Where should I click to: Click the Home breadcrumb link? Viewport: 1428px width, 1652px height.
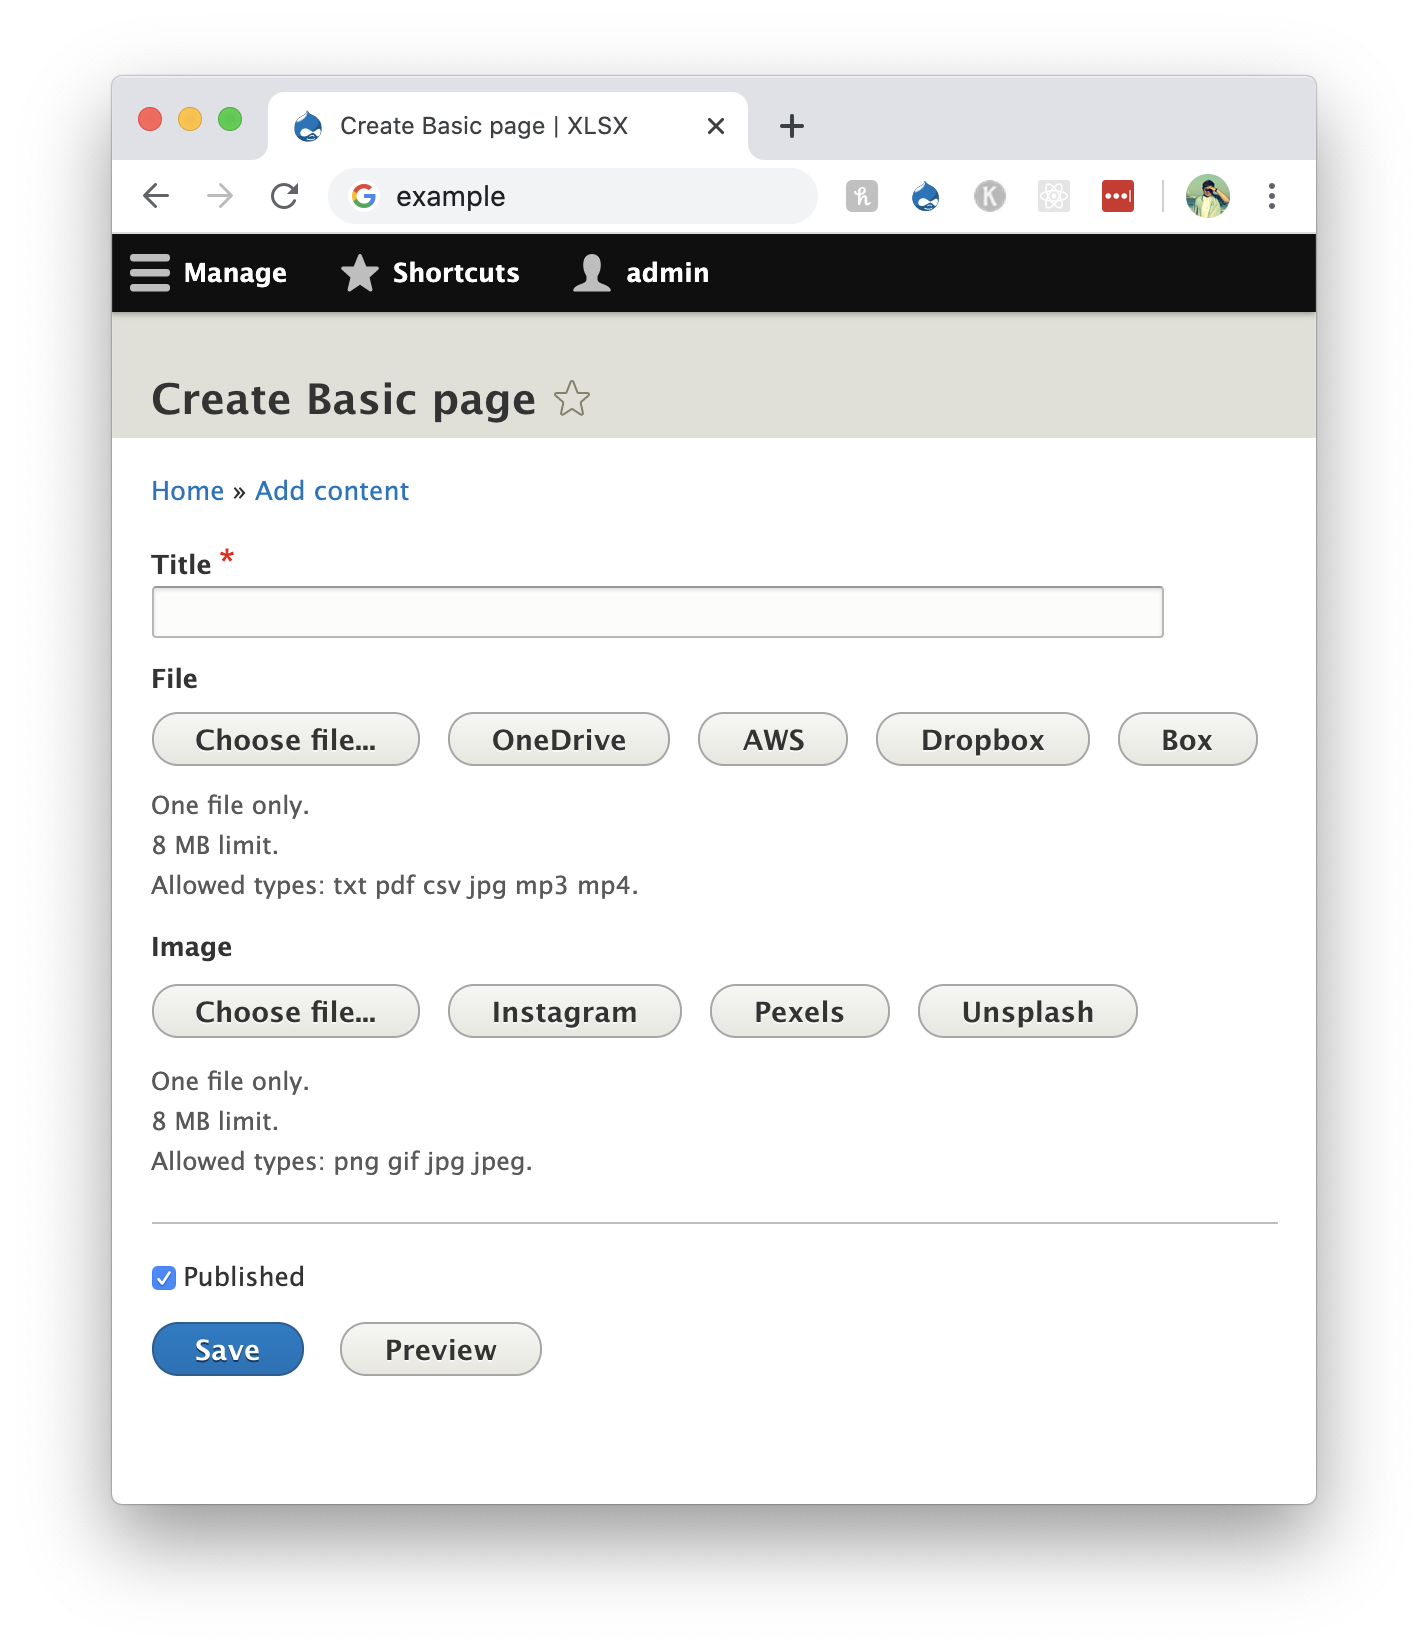coord(188,491)
